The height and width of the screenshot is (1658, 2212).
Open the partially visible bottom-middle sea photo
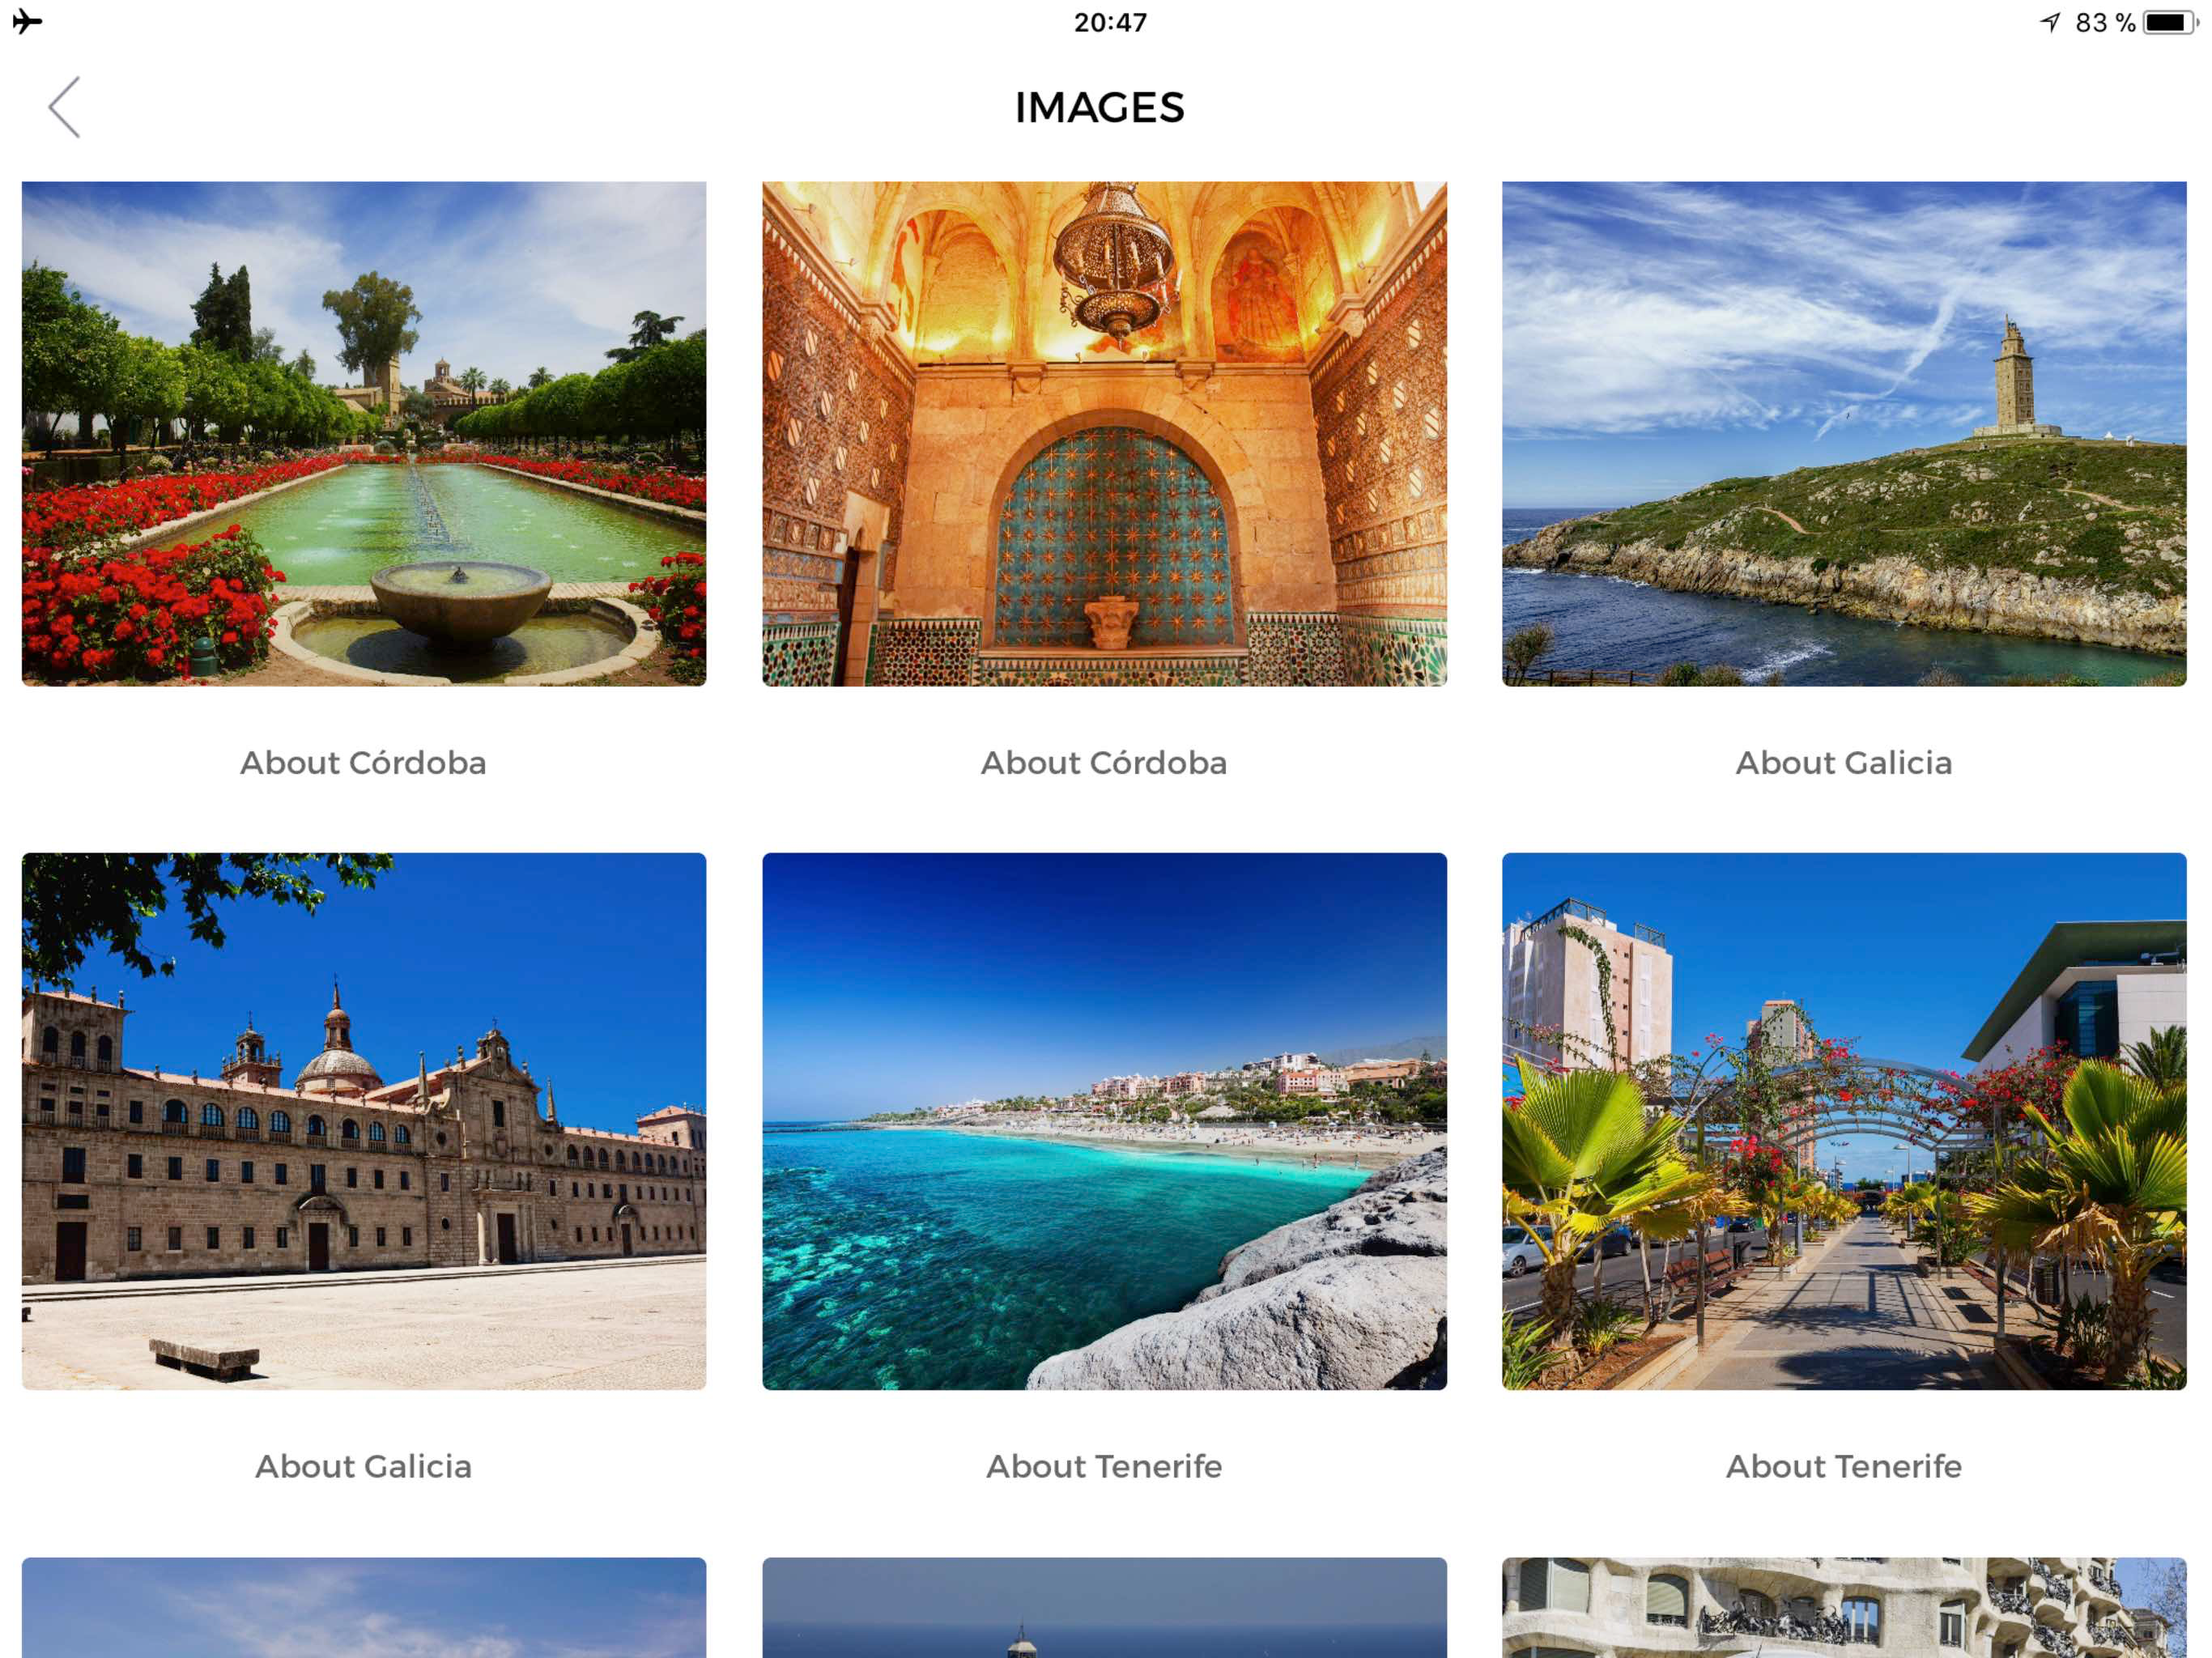point(1104,1608)
